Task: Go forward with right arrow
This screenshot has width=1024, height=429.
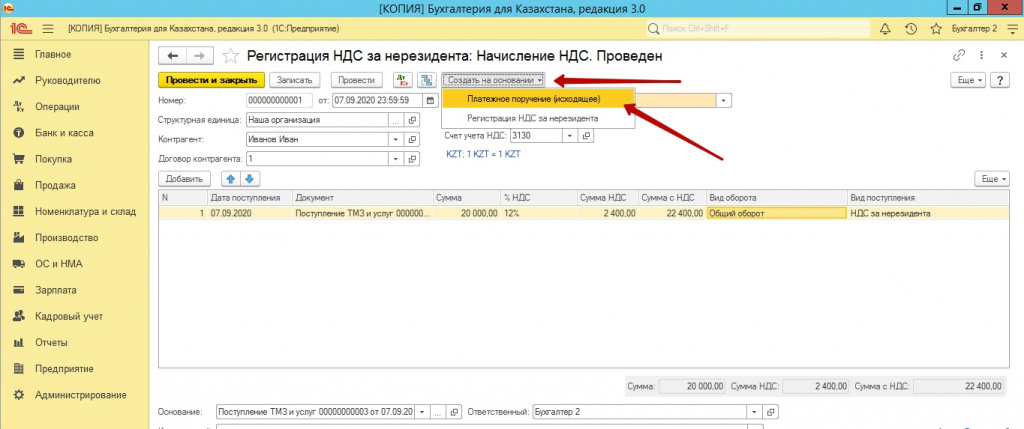Action: tap(200, 56)
